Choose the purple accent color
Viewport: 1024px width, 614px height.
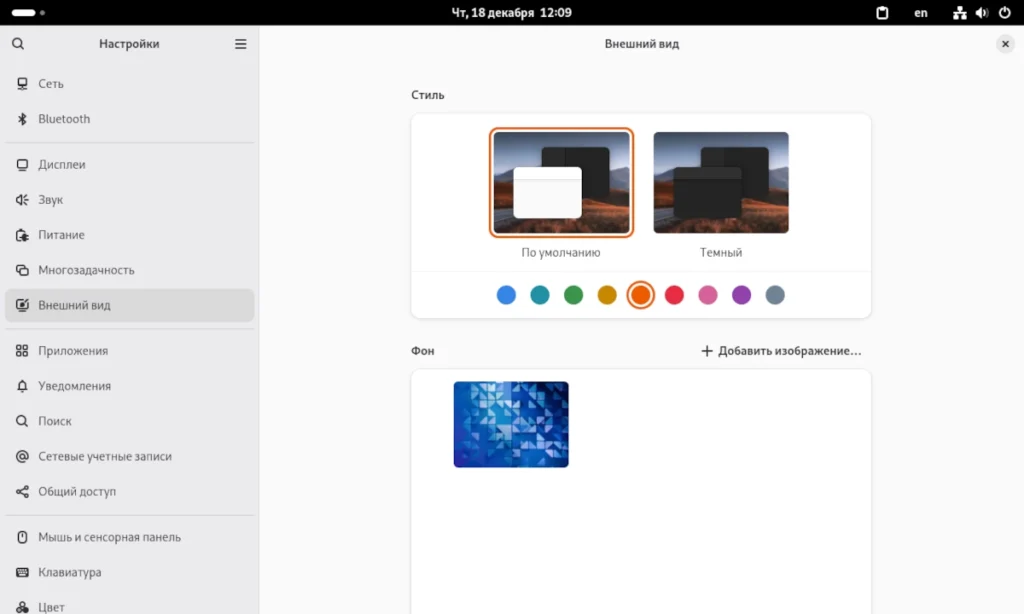pyautogui.click(x=741, y=295)
